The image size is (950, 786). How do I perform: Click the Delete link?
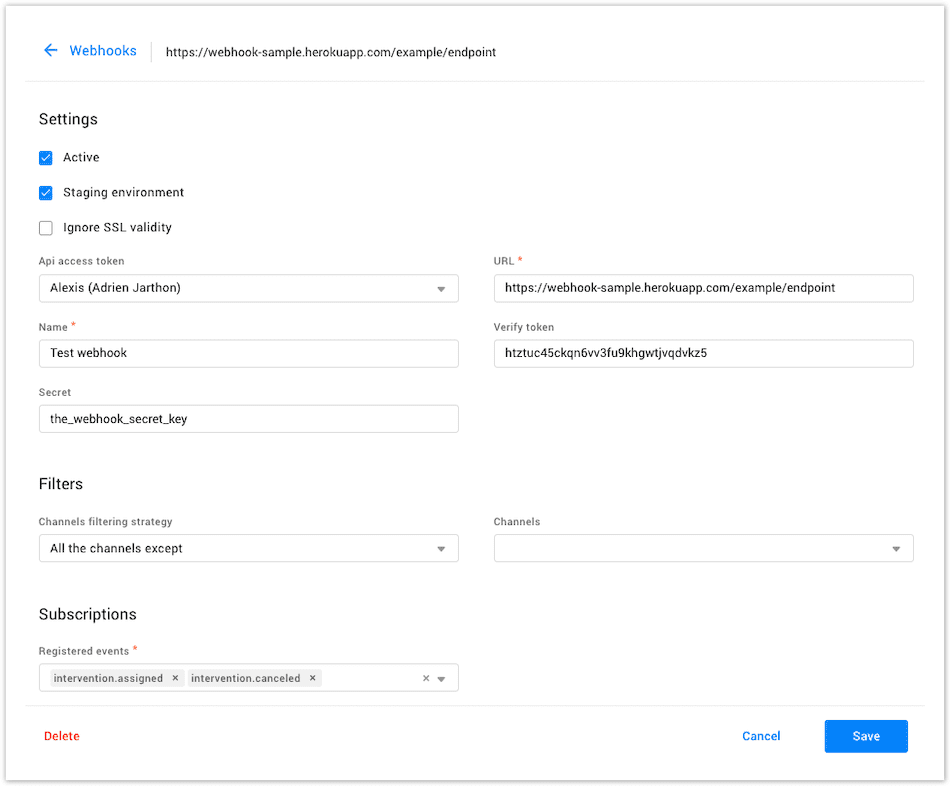click(61, 736)
